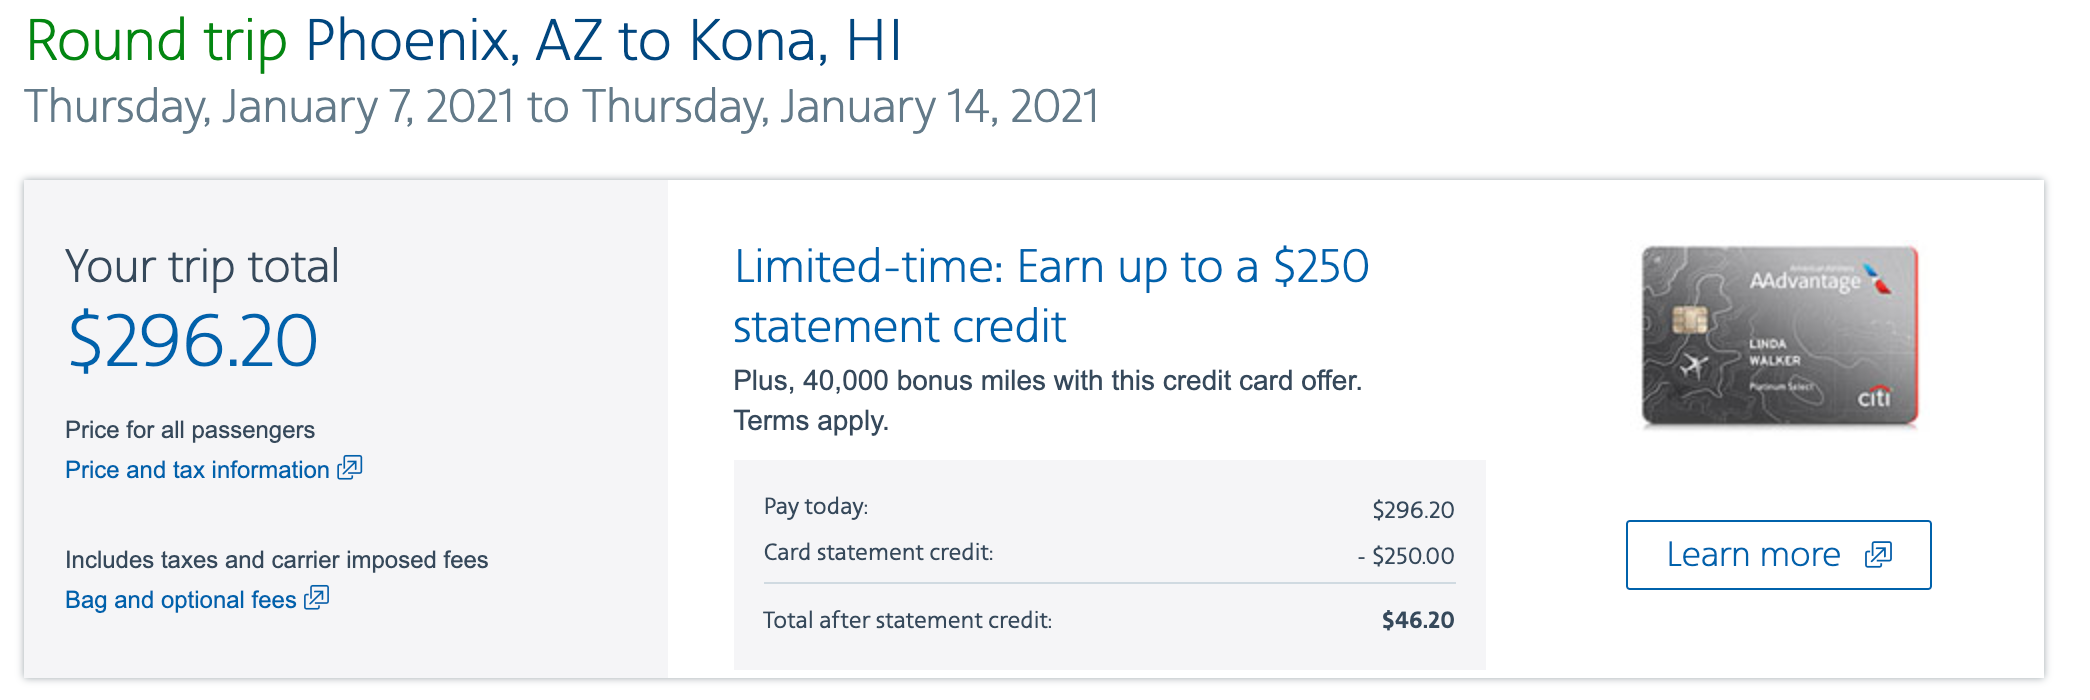Image resolution: width=2090 pixels, height=700 pixels.
Task: Click the Price for all passengers label
Action: (190, 430)
